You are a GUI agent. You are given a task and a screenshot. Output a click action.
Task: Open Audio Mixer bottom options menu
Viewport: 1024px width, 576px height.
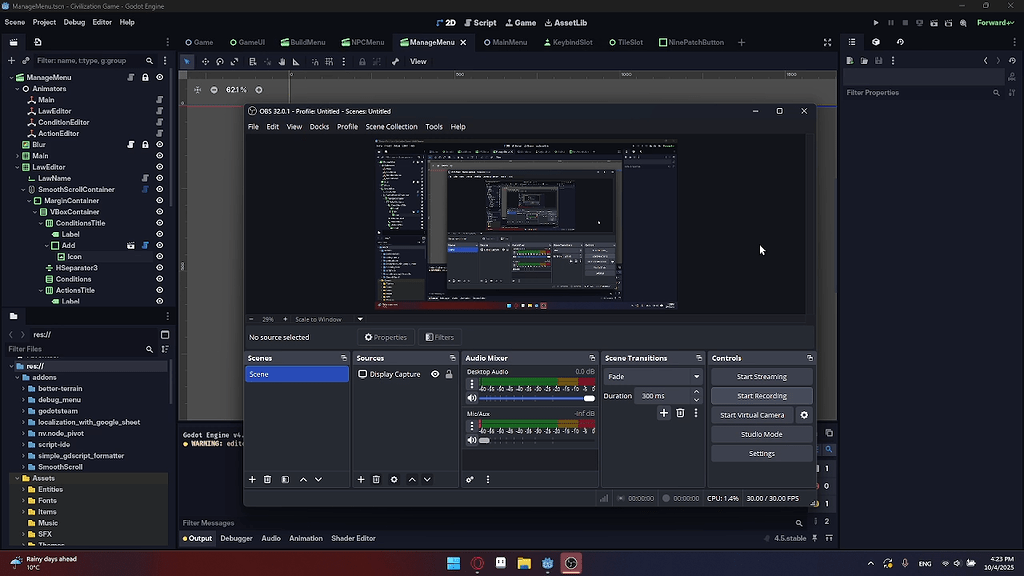click(x=488, y=479)
